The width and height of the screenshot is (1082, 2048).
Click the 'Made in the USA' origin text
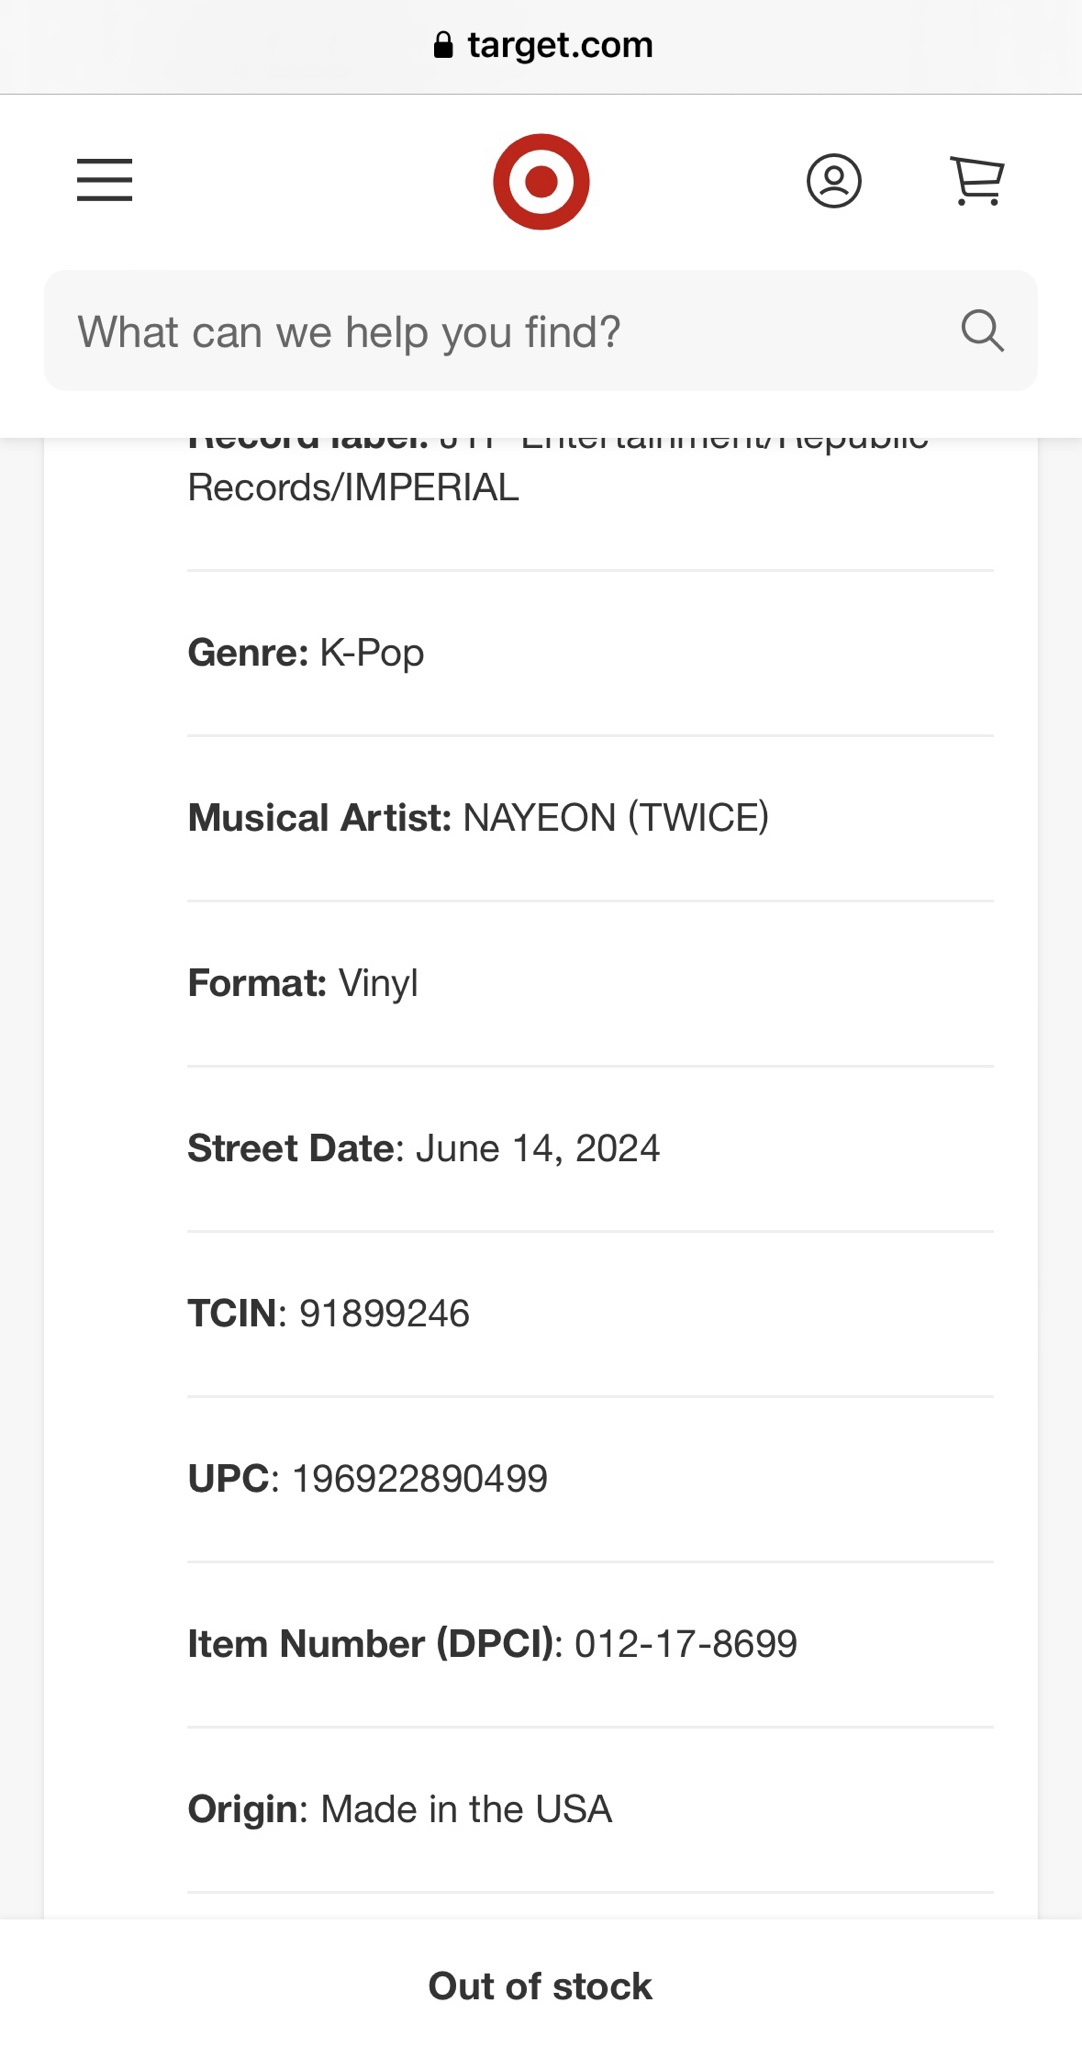pyautogui.click(x=466, y=1809)
